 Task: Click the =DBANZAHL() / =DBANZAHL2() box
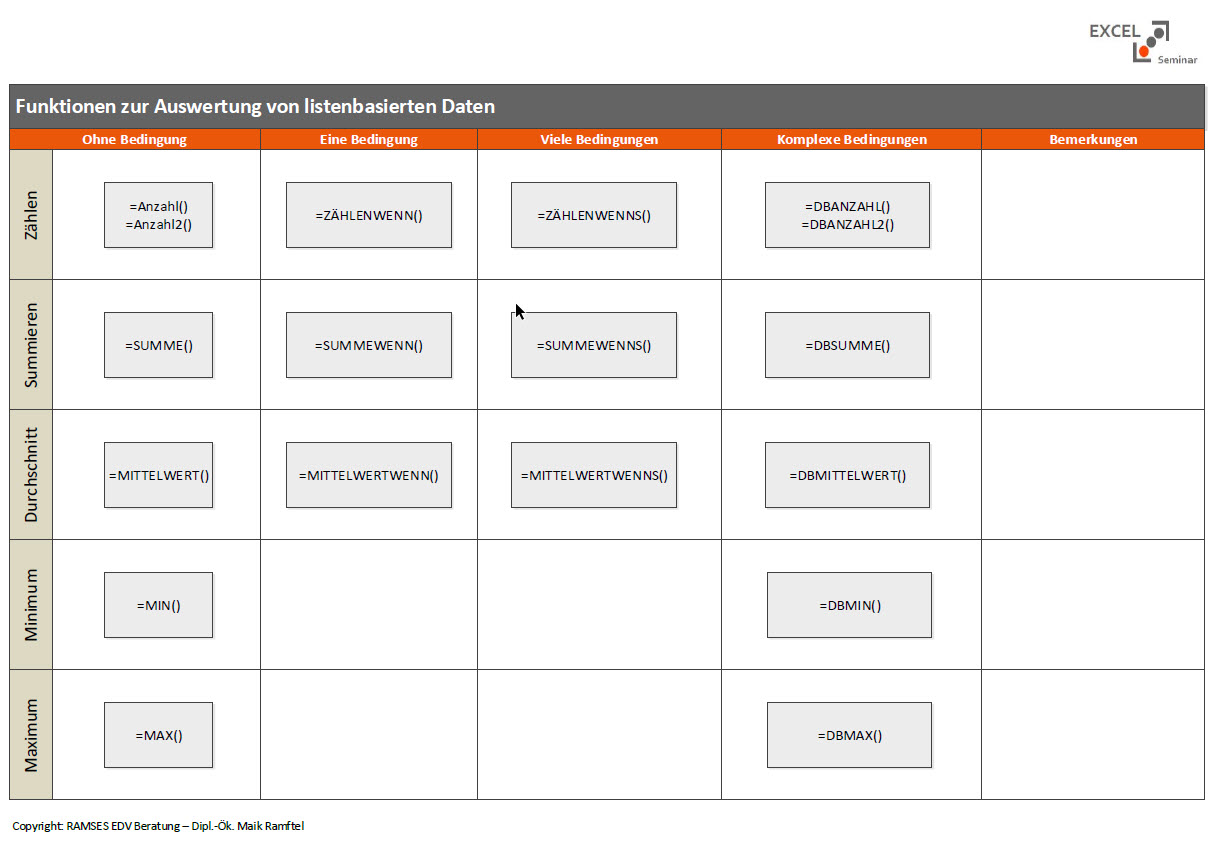[847, 215]
